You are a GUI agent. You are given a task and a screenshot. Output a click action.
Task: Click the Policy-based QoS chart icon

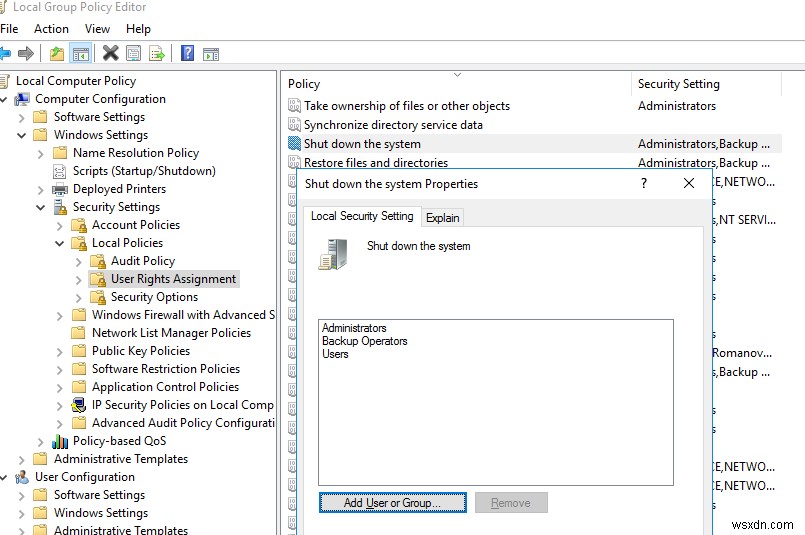60,441
